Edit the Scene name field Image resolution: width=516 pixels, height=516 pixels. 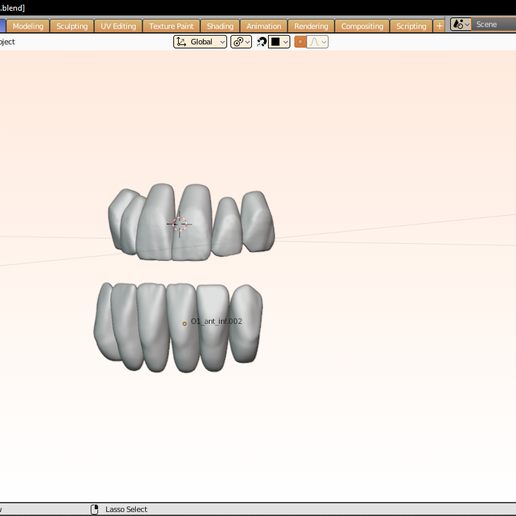click(494, 24)
